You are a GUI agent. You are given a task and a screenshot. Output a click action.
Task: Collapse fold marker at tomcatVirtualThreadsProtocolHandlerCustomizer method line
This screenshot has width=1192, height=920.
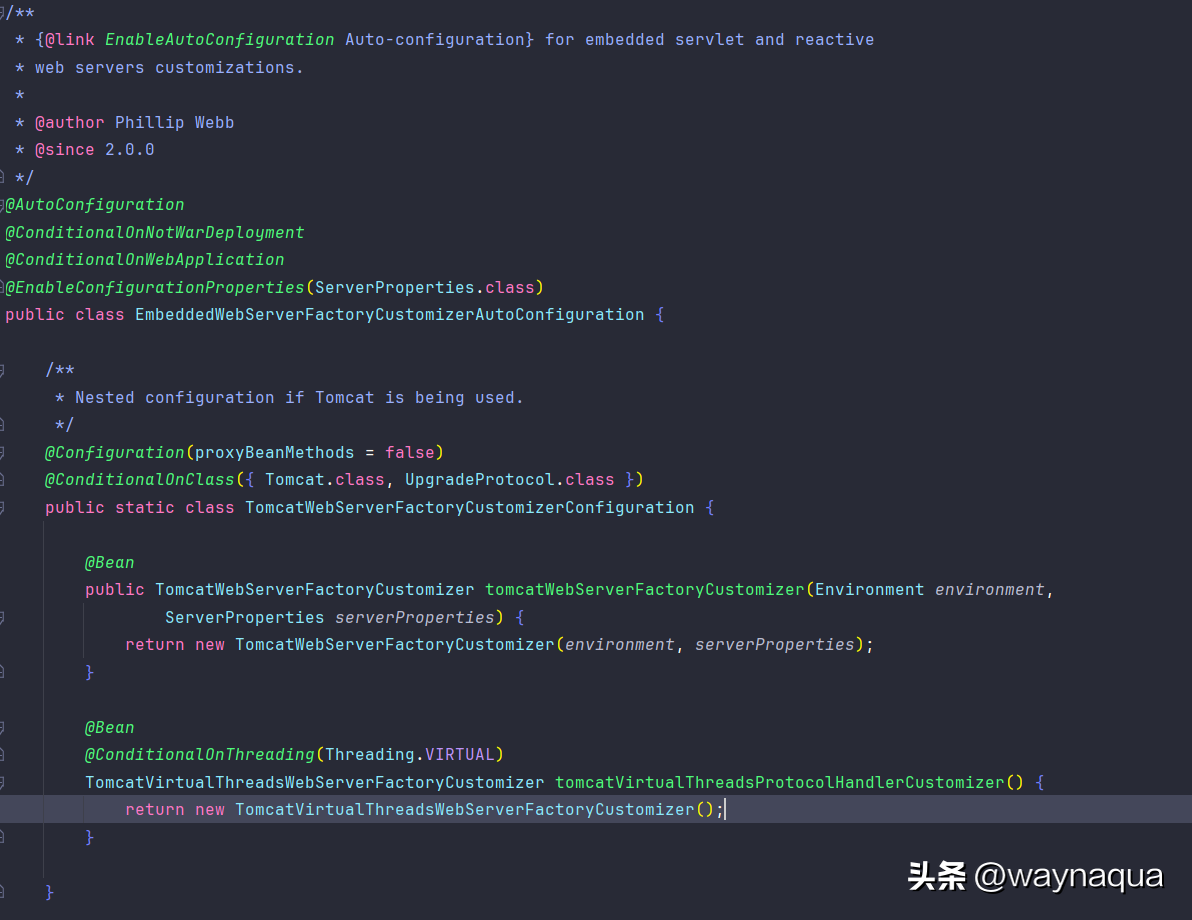pos(3,783)
